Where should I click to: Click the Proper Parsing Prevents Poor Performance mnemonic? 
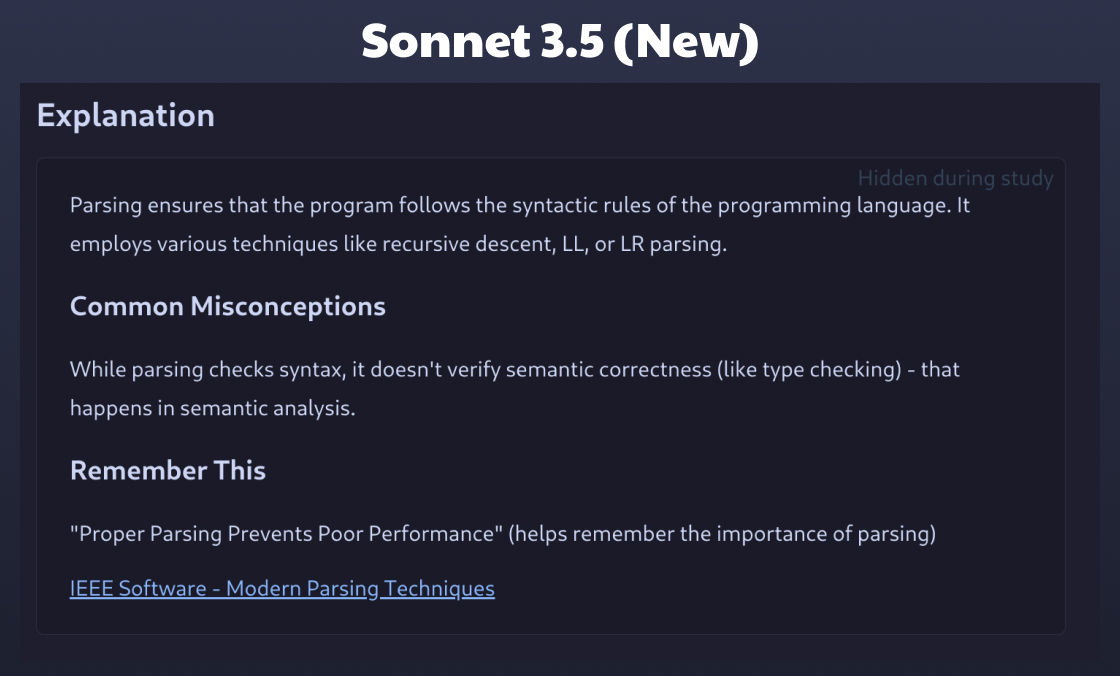point(286,534)
